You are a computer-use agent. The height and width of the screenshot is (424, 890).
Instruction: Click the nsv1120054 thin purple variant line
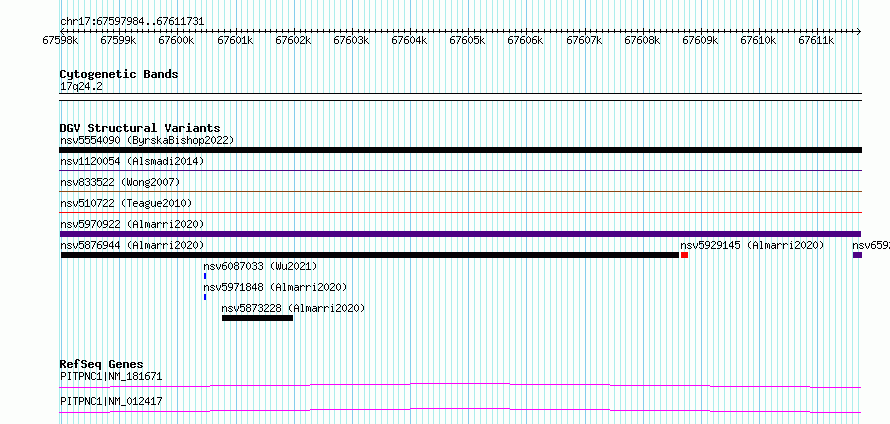click(x=460, y=170)
